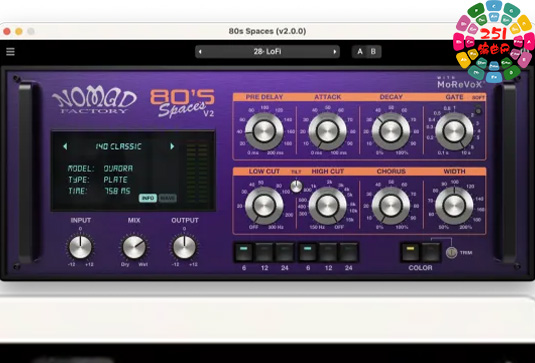Click the TRIM mini knob
Image resolution: width=535 pixels, height=363 pixels.
(451, 252)
